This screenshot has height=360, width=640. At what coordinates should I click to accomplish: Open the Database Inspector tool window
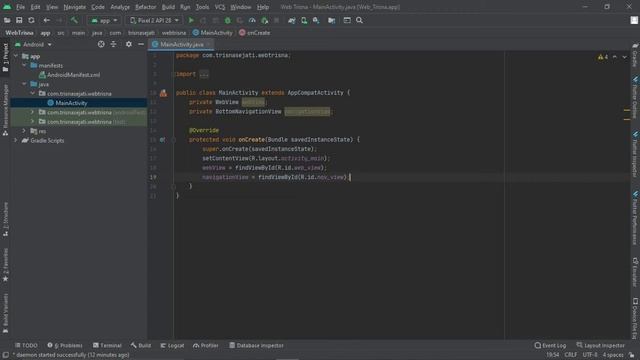tap(256, 345)
